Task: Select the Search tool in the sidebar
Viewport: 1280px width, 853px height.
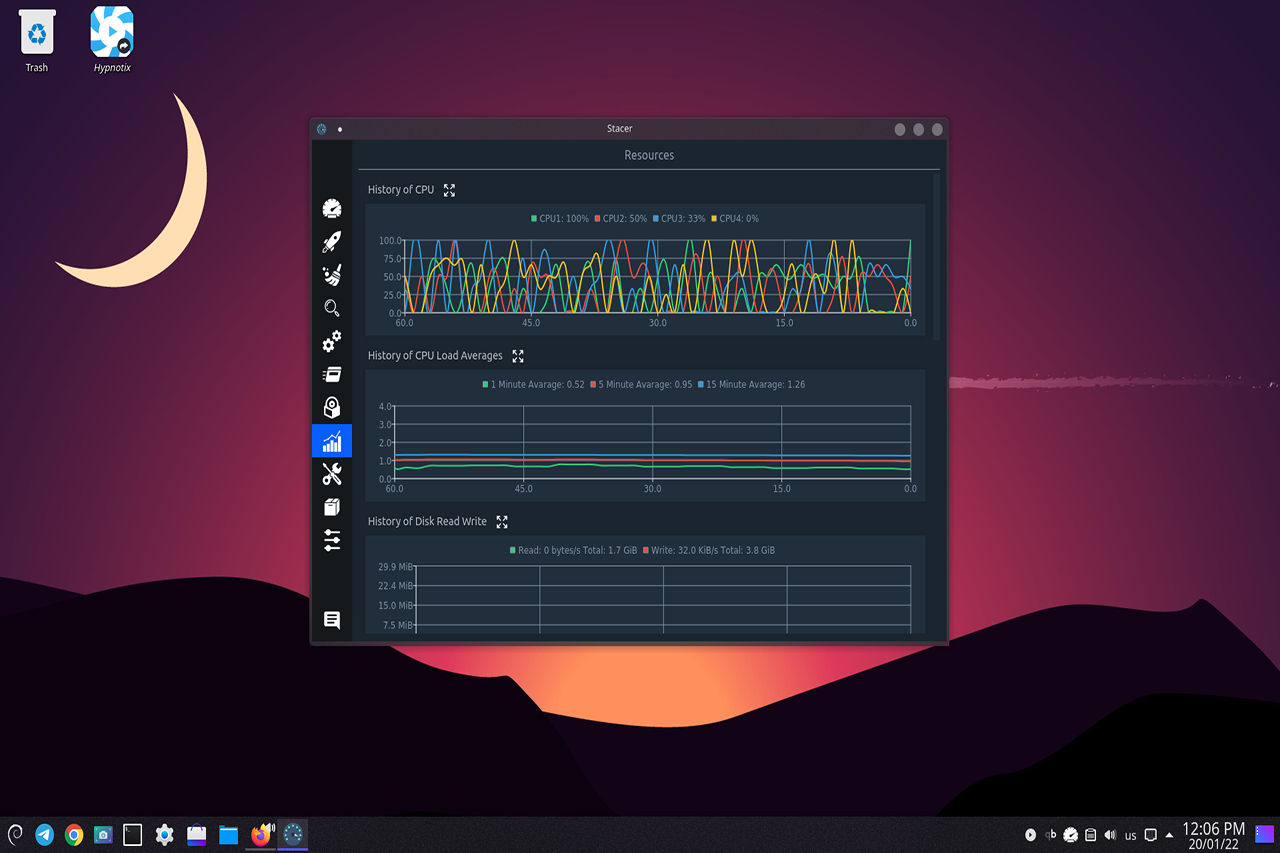Action: pyautogui.click(x=331, y=308)
